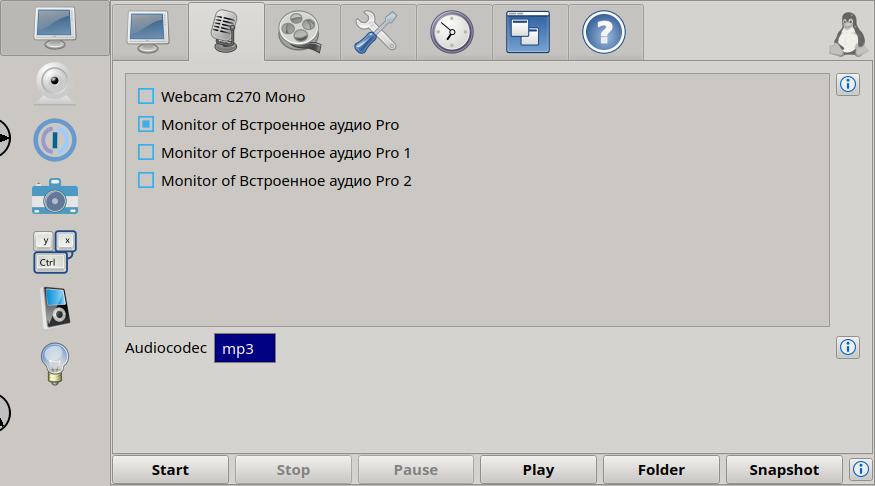
Task: Switch to the screen monitor tab
Action: pyautogui.click(x=149, y=32)
